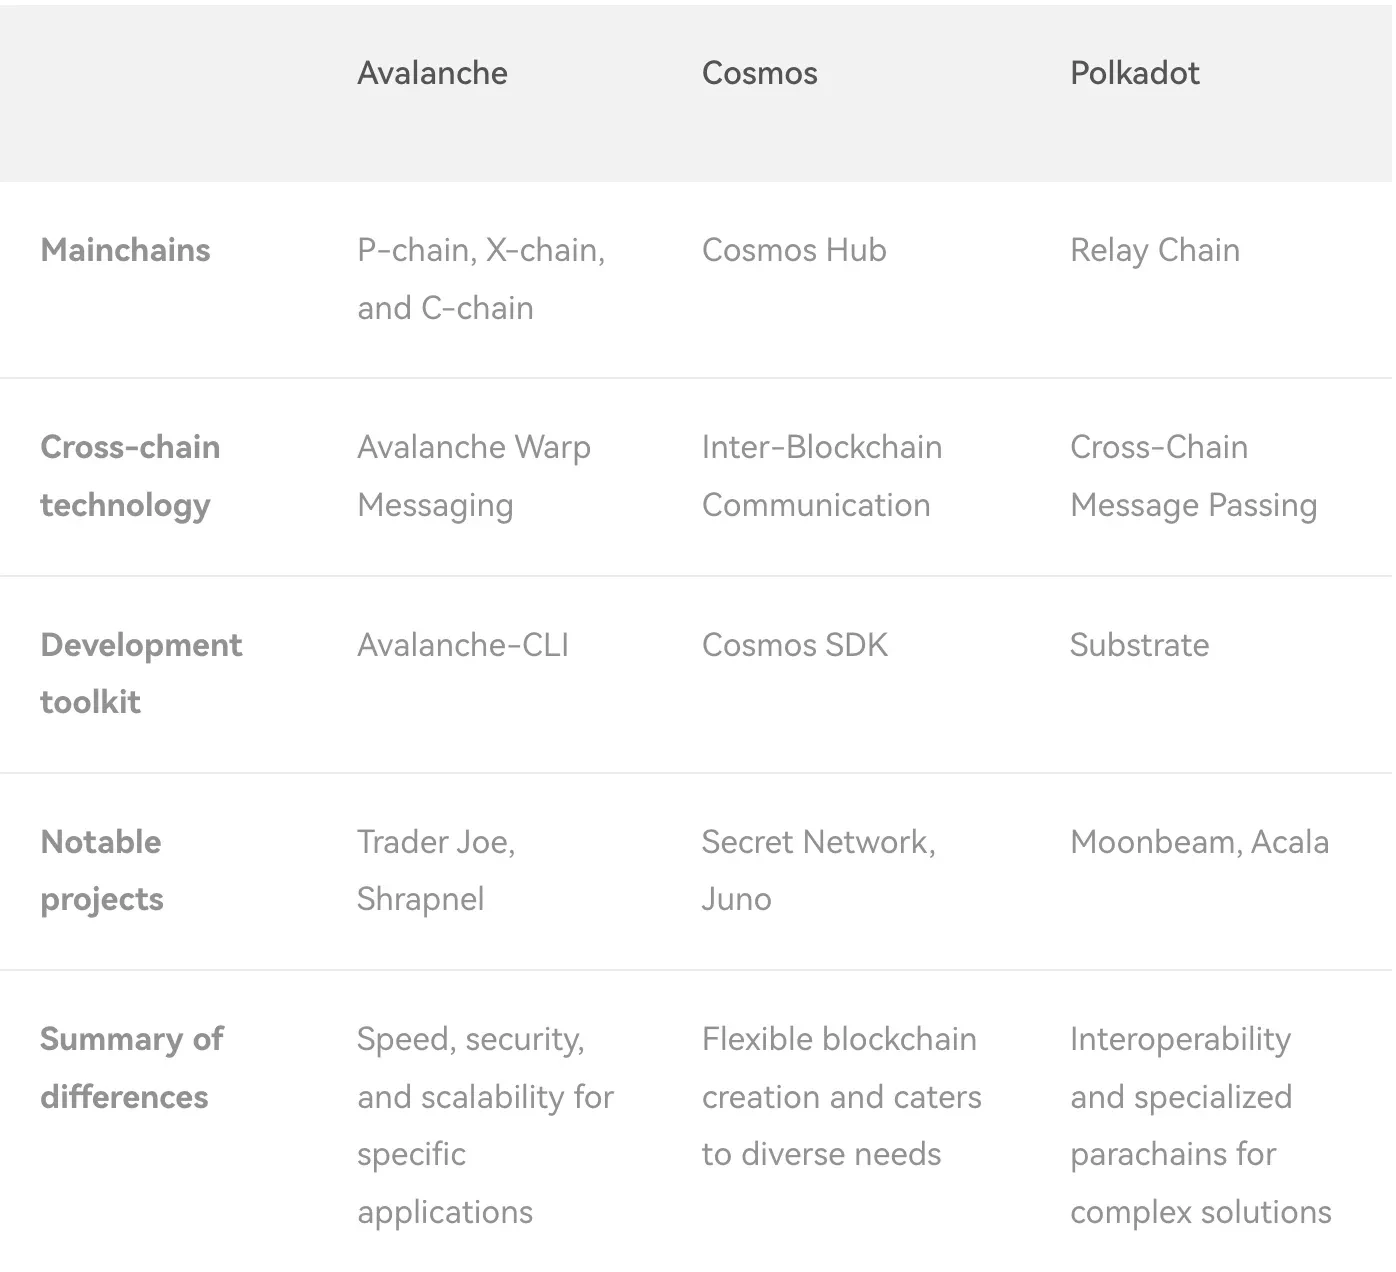
Task: Click the Avalanche-CLI cell
Action: pos(463,645)
